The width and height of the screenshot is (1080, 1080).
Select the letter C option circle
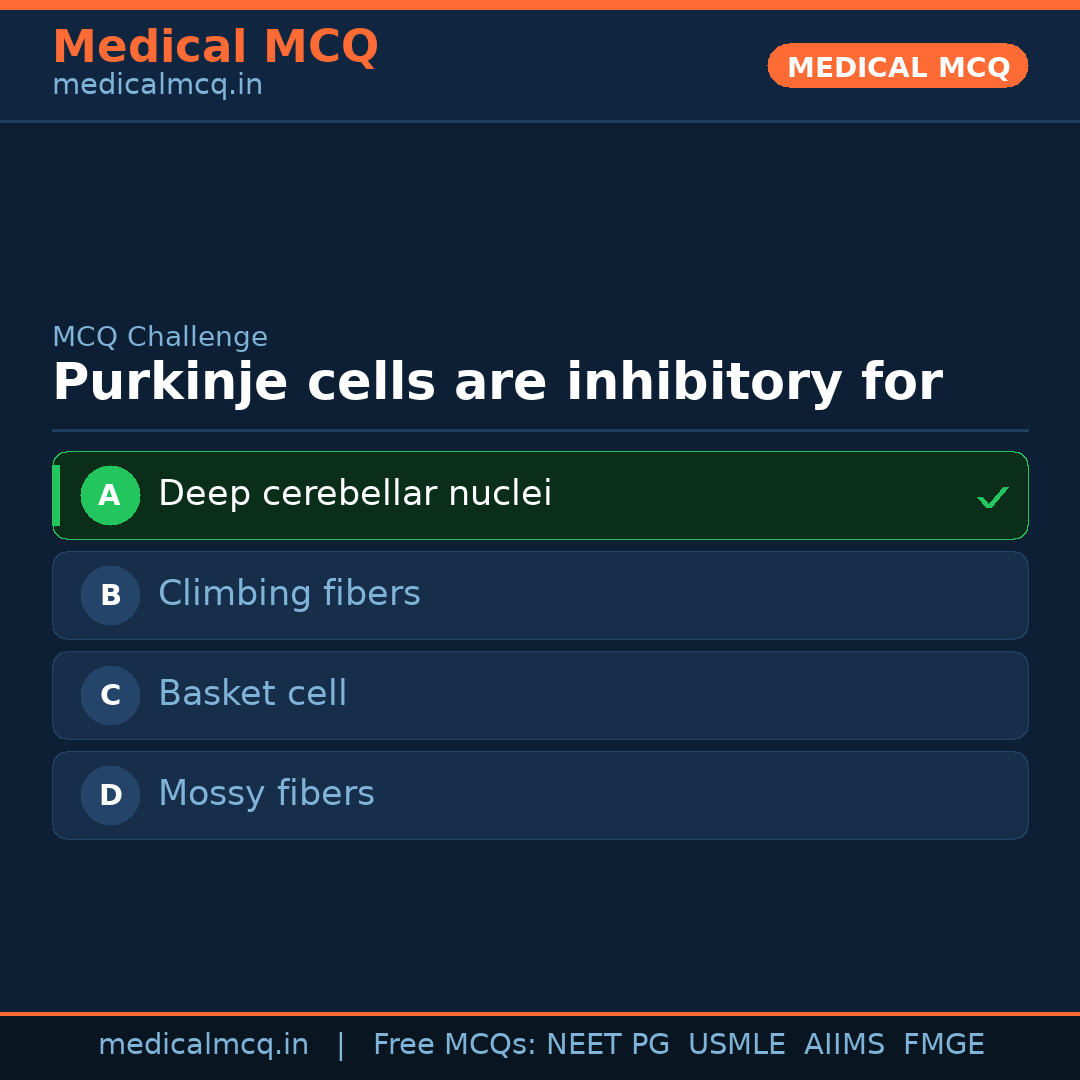pos(110,696)
